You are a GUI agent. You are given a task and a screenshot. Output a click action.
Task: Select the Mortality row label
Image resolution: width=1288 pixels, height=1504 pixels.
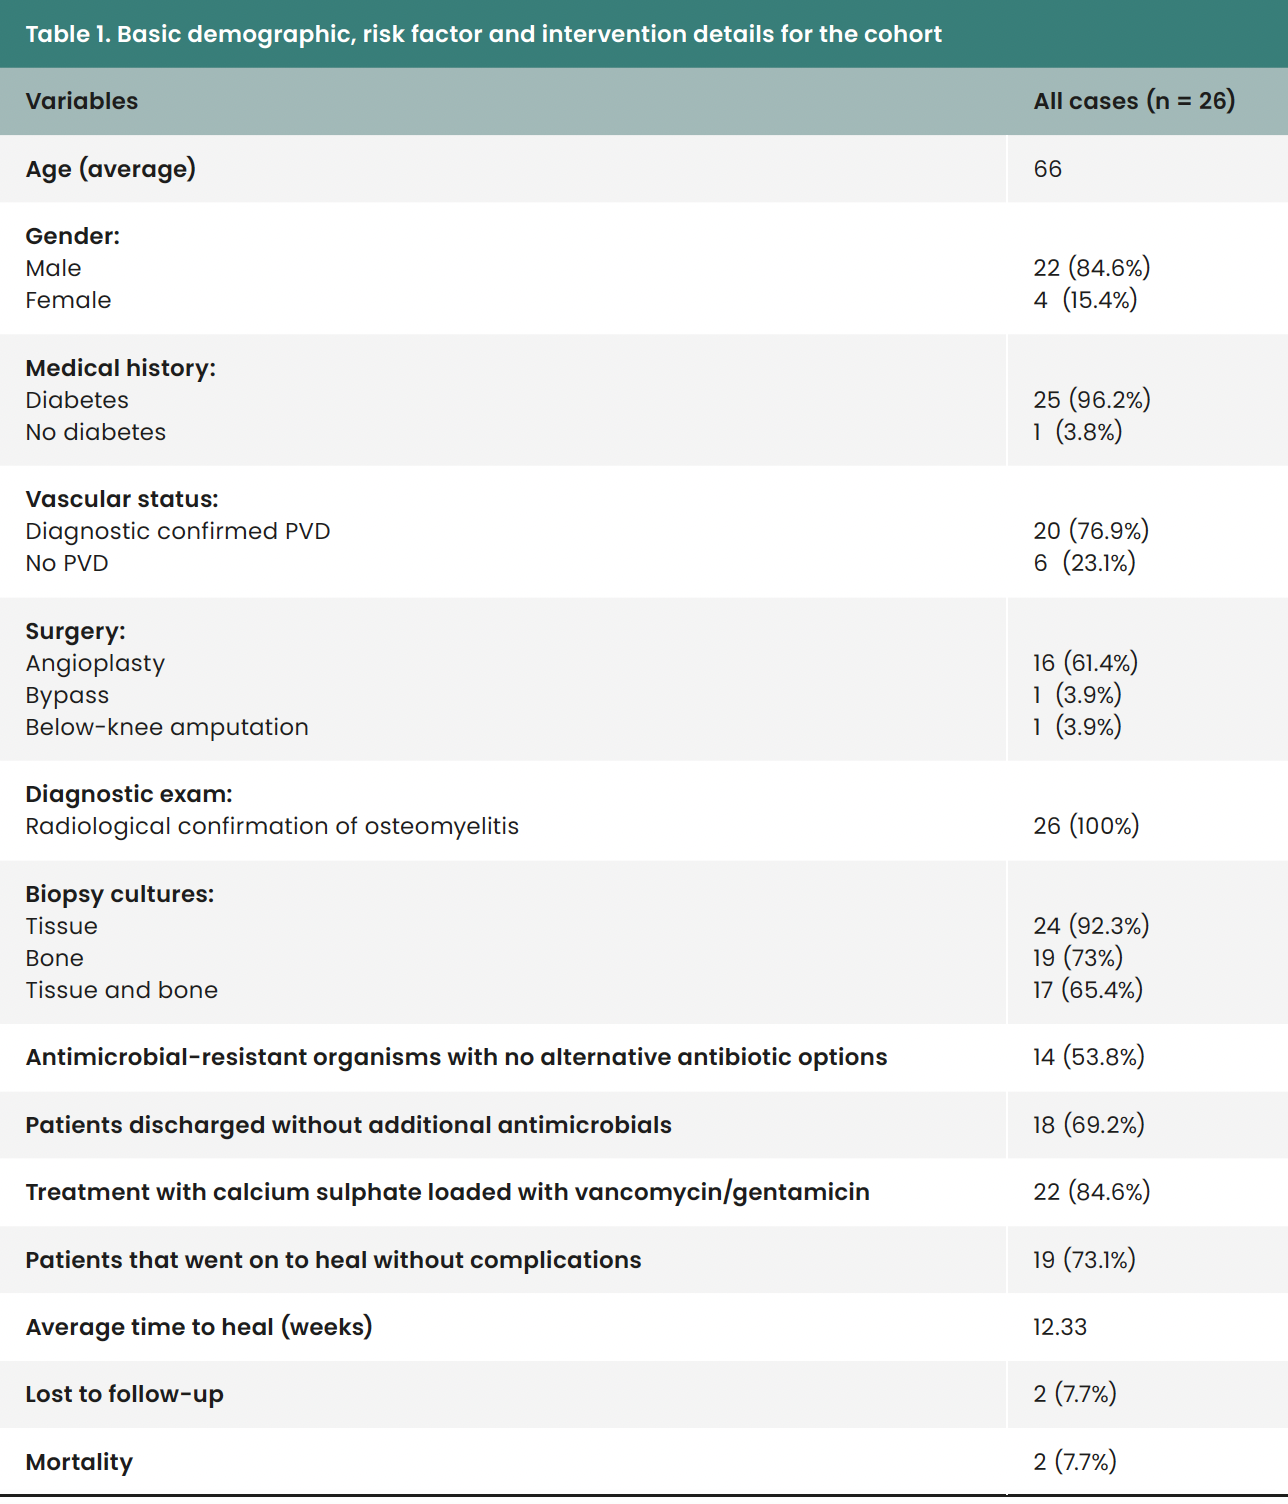79,1462
